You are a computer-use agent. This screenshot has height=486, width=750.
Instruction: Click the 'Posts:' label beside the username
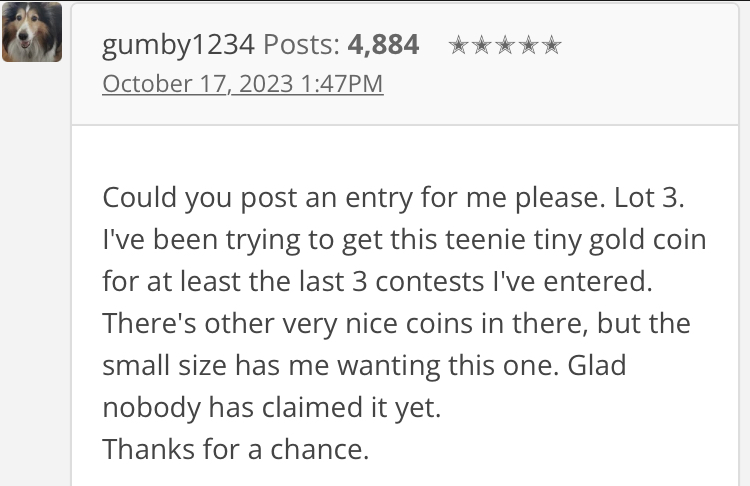[302, 45]
